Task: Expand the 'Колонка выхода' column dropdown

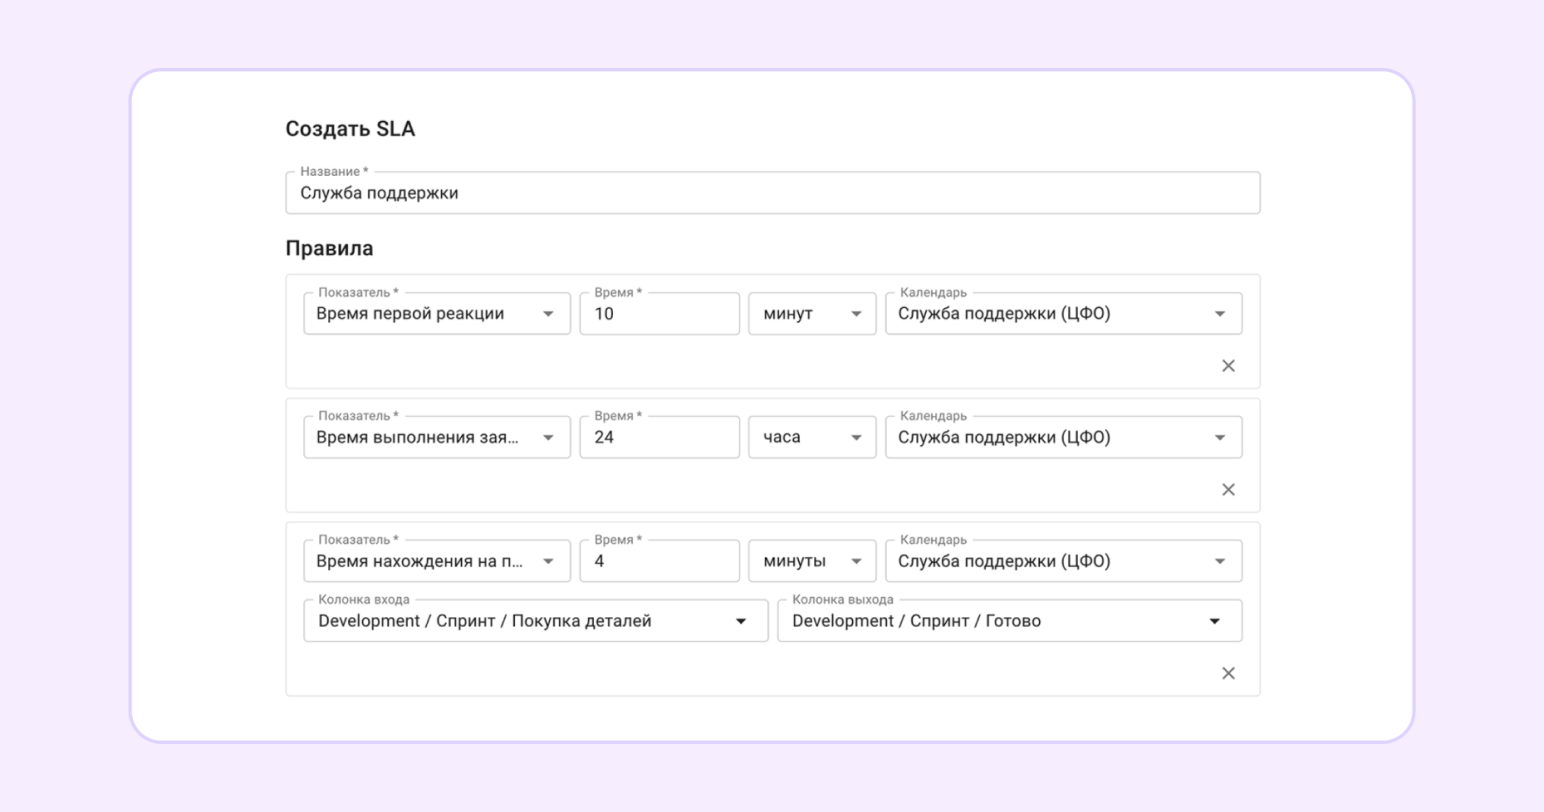Action: (1009, 621)
